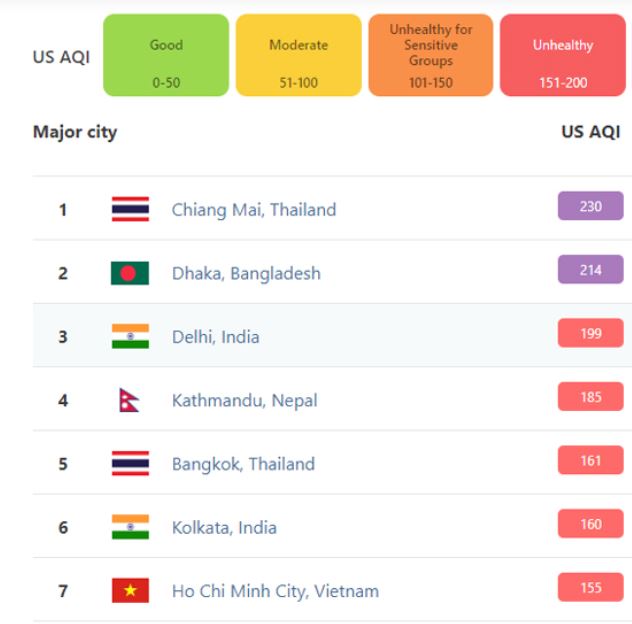Click the India flag next to Kolkata
The width and height of the screenshot is (632, 624).
130,527
